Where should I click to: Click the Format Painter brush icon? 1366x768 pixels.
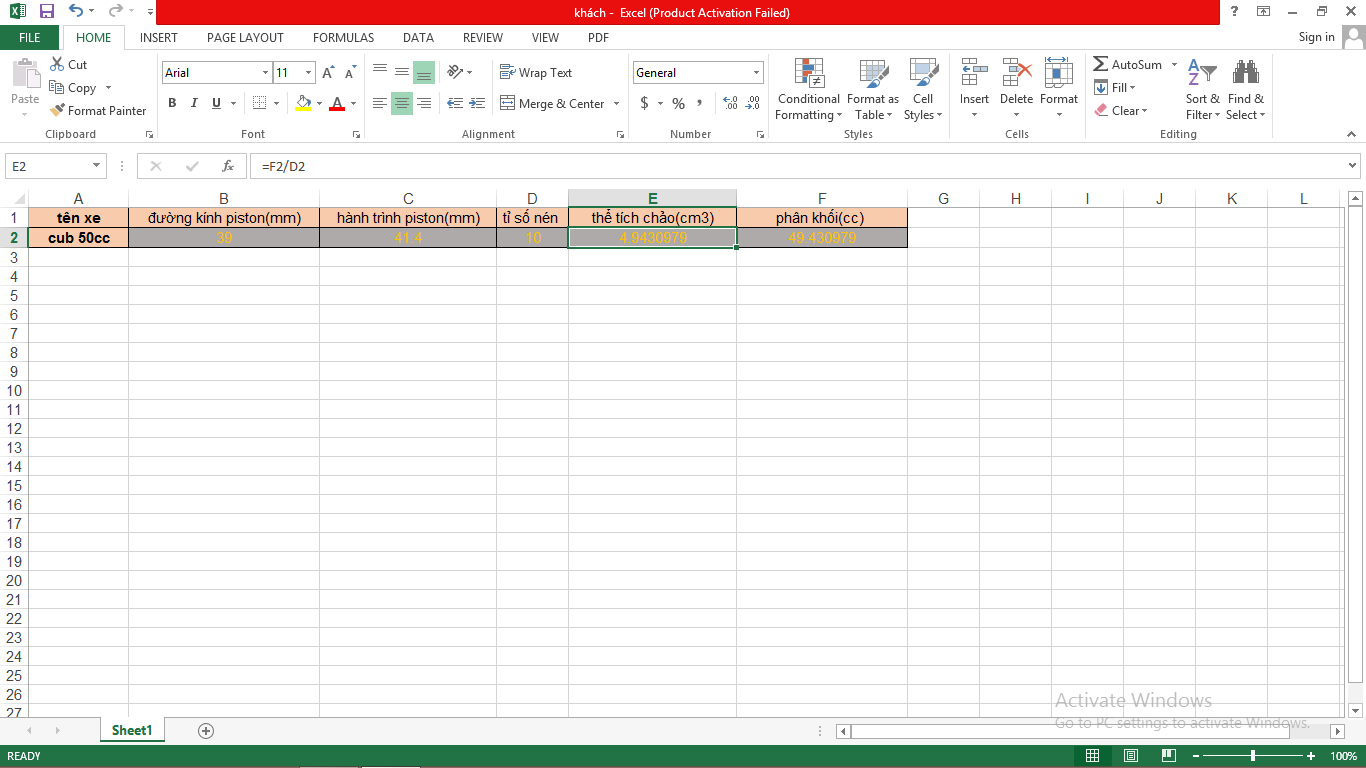click(58, 111)
